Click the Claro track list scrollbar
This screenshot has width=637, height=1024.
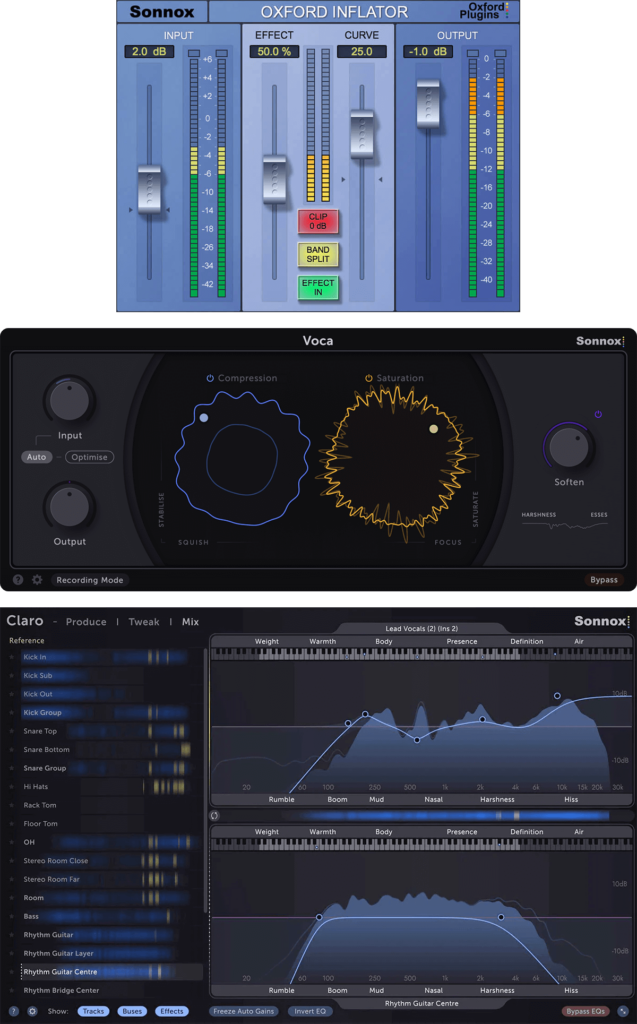(206, 780)
